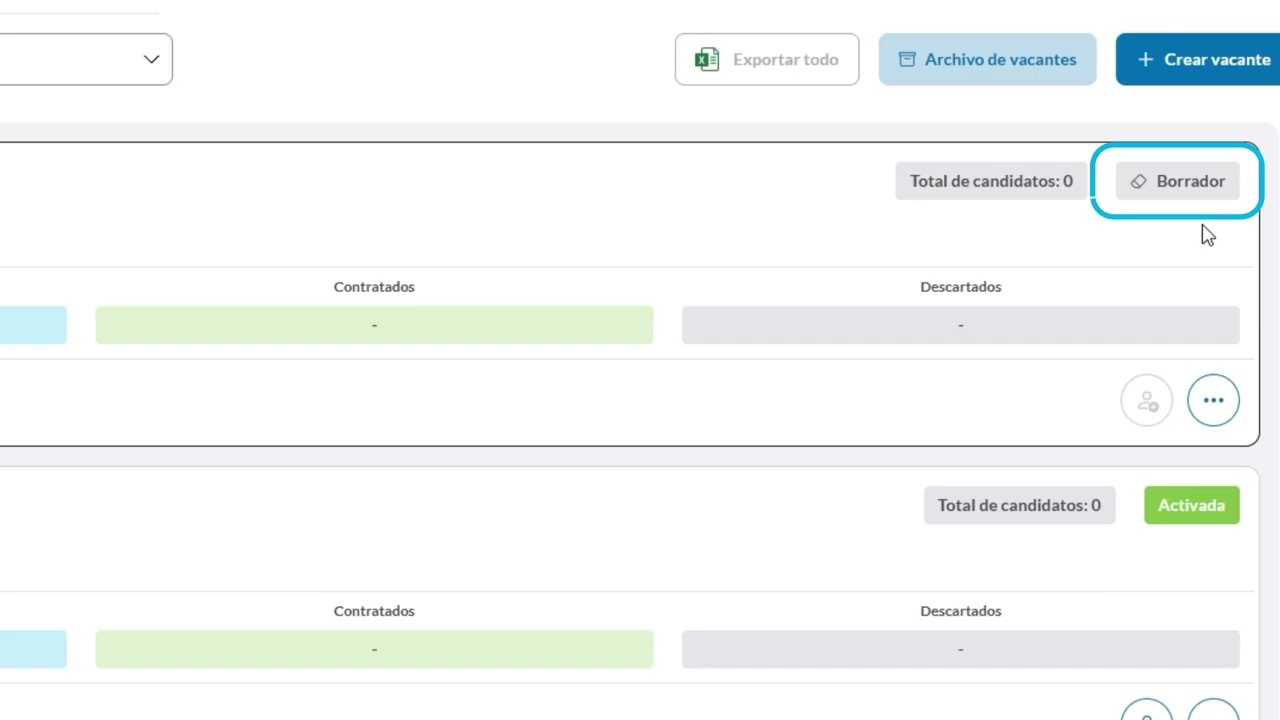The width and height of the screenshot is (1280, 720).
Task: Select Descartados gray bar in Activada vacancy
Action: [960, 649]
